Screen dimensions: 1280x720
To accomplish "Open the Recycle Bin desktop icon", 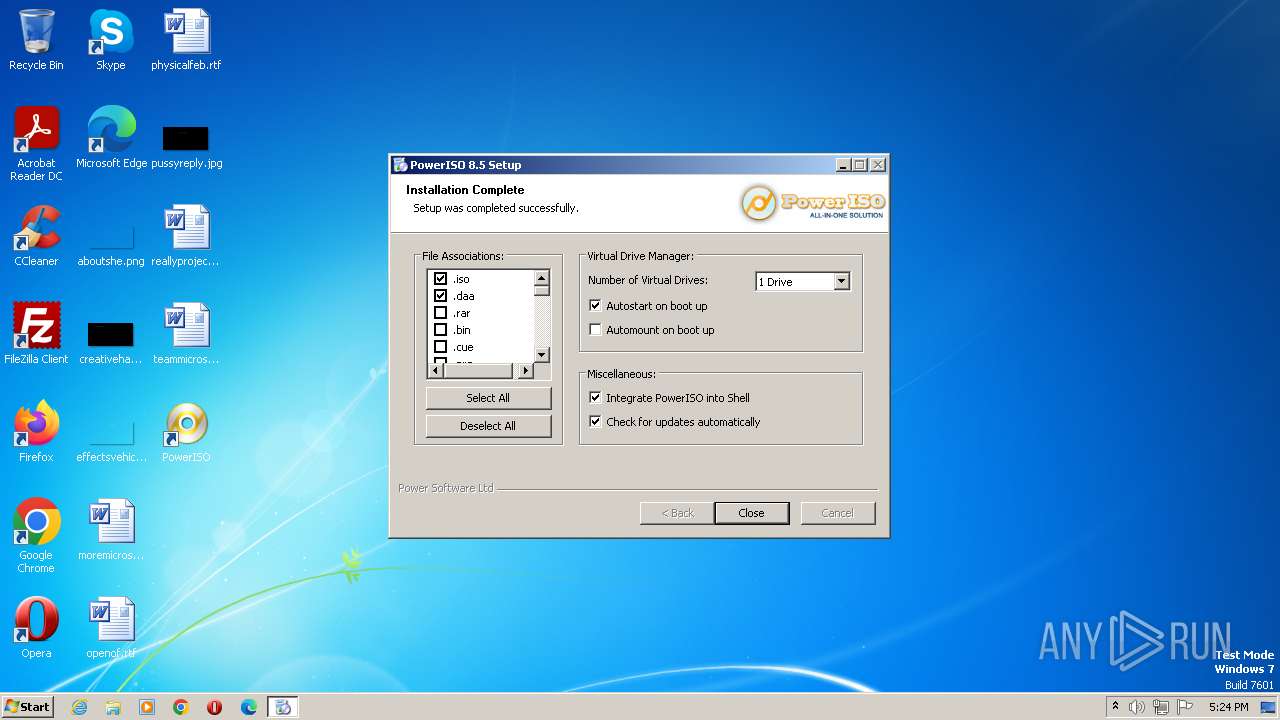I will [x=36, y=40].
